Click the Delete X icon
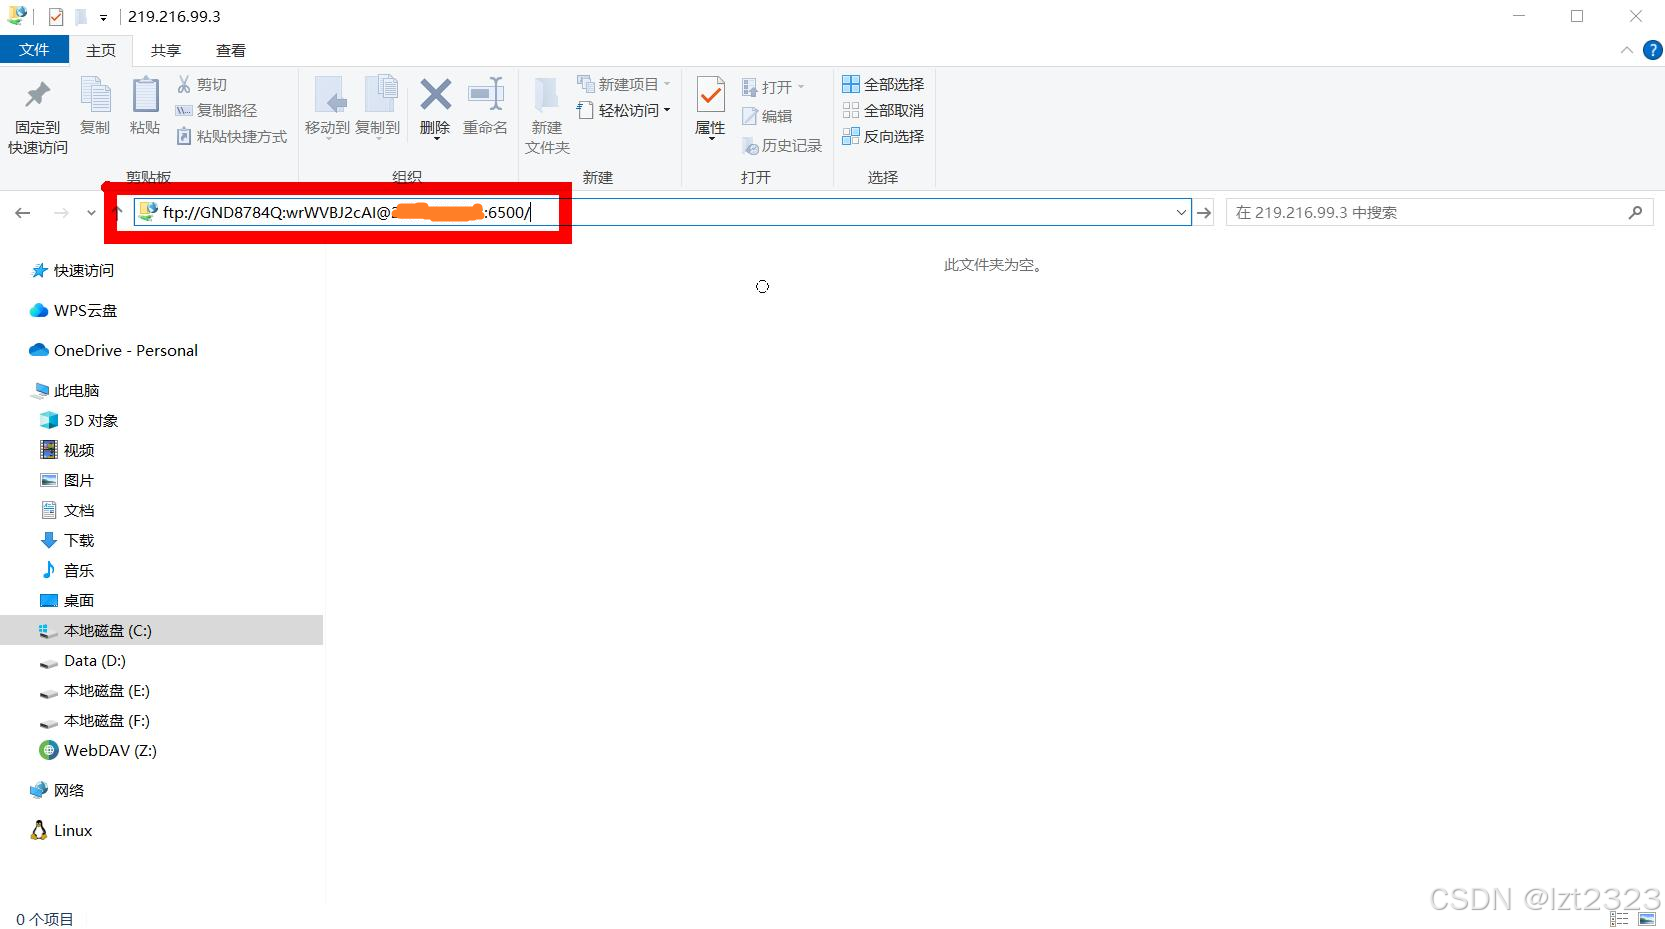 tap(435, 95)
